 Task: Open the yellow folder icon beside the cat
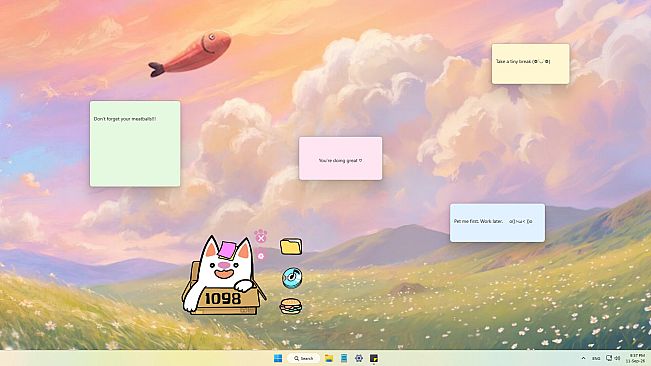pyautogui.click(x=291, y=246)
